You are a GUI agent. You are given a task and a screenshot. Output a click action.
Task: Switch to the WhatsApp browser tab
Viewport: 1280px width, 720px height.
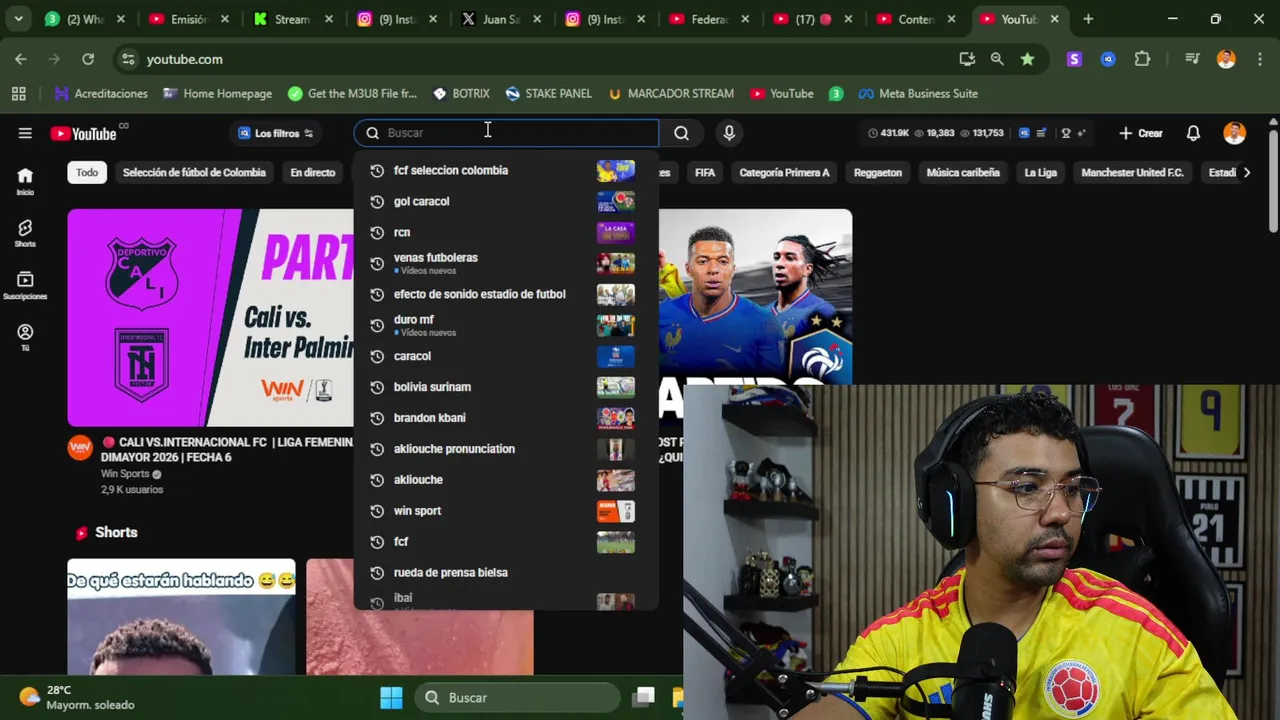click(x=83, y=19)
